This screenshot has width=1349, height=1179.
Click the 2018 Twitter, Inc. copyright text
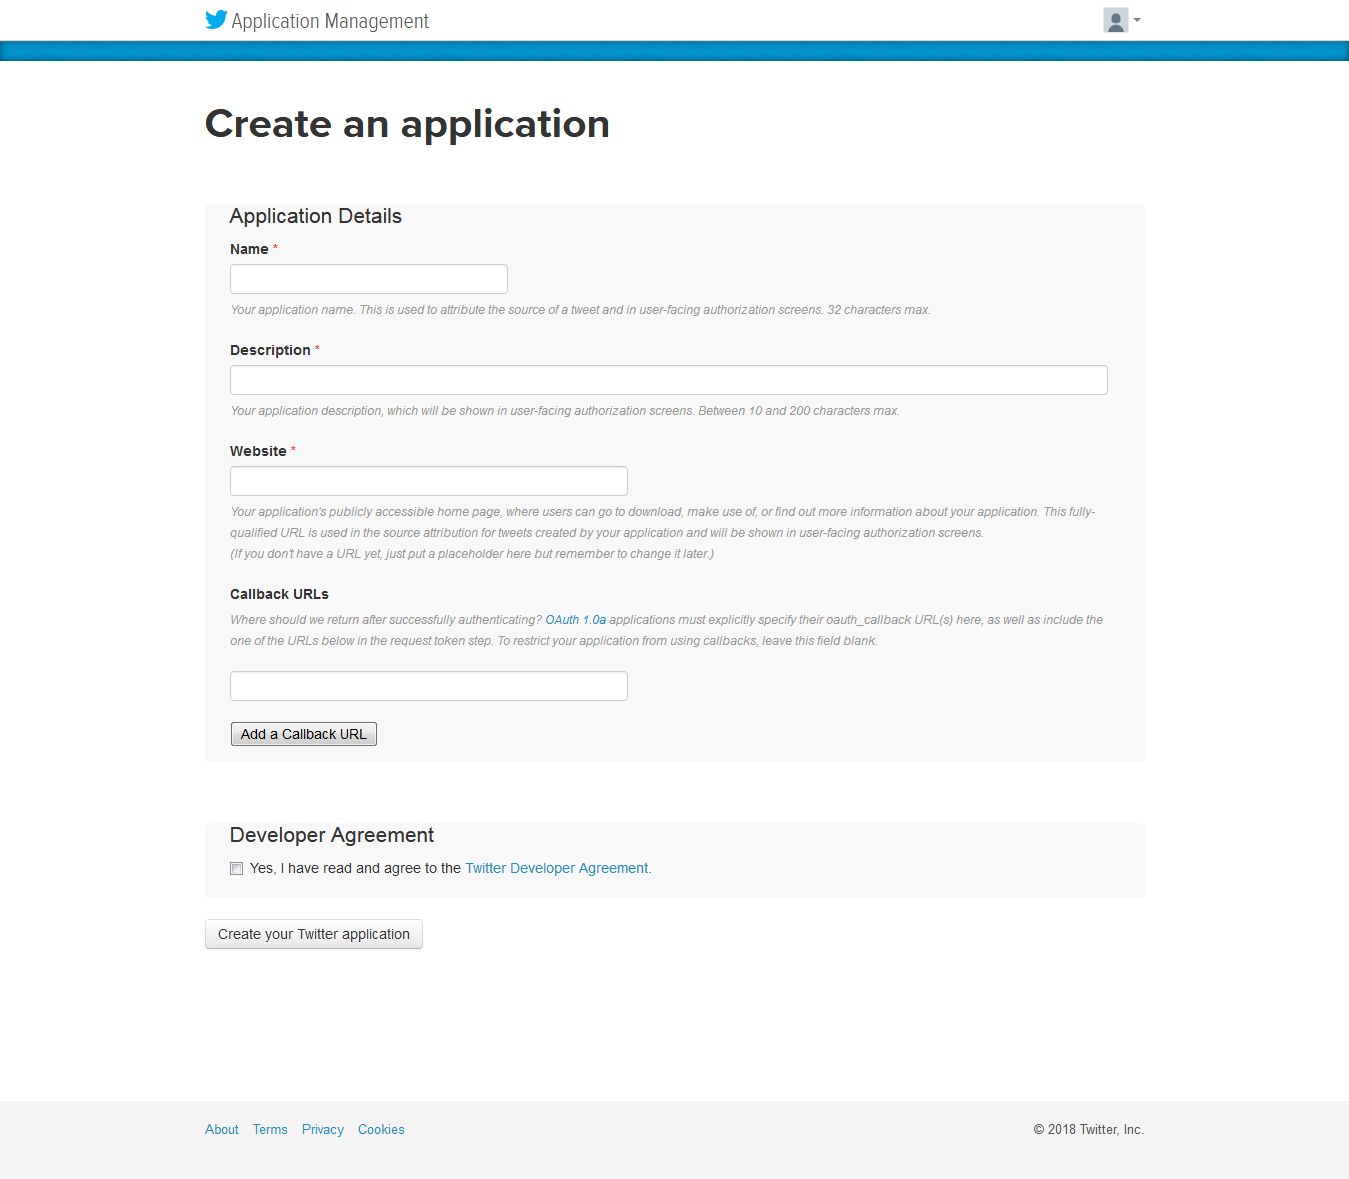click(1088, 1129)
